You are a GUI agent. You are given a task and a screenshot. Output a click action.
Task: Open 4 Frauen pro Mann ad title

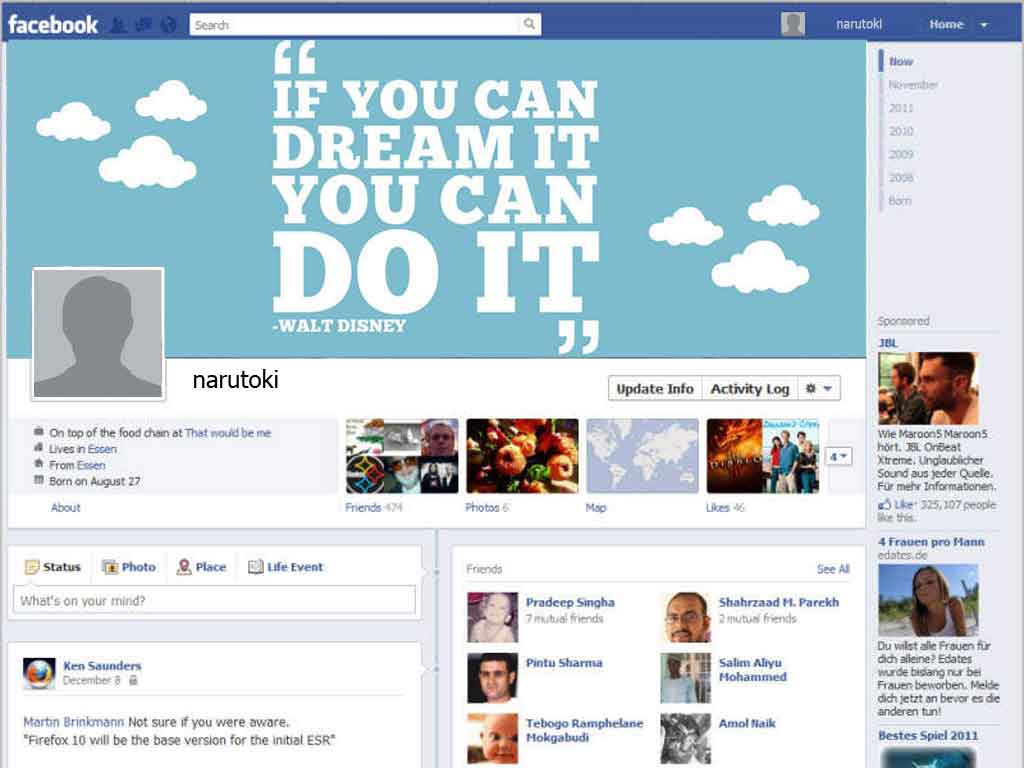pos(931,542)
